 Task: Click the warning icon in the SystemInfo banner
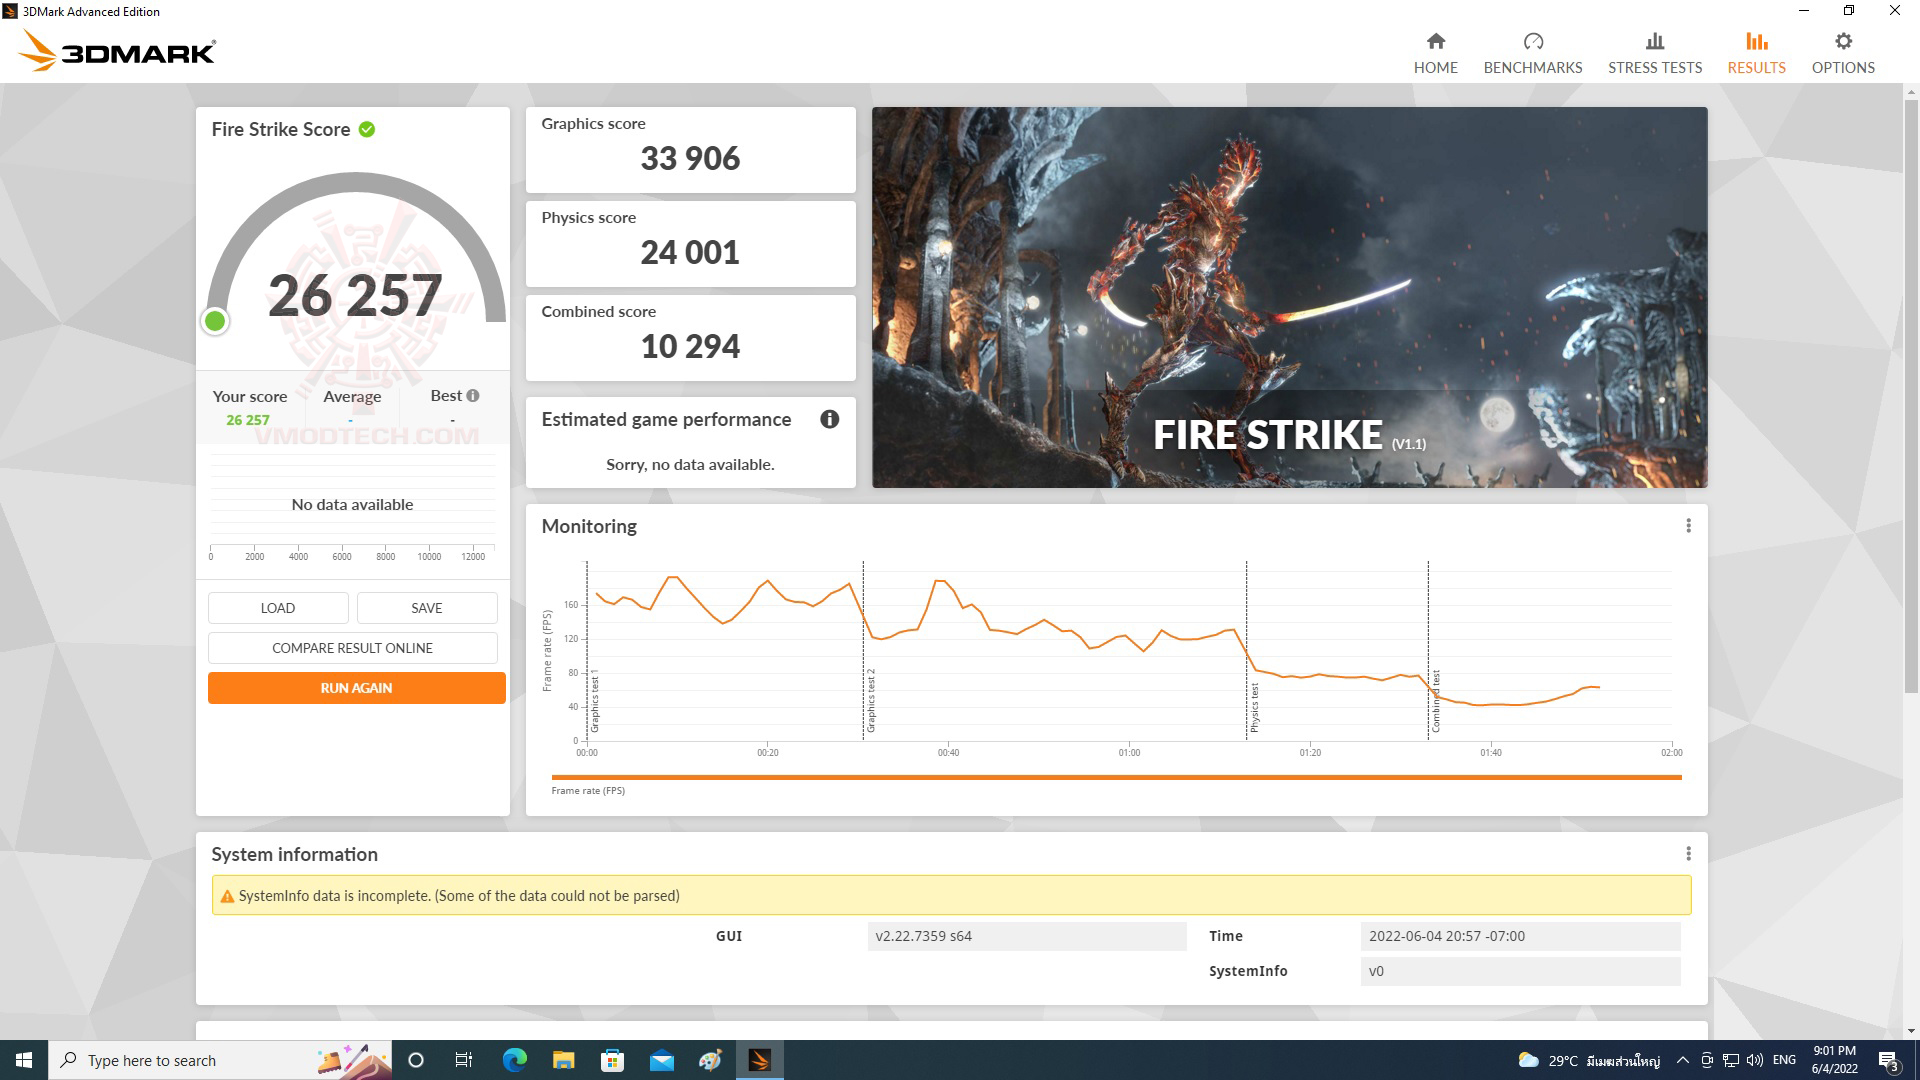coord(227,895)
